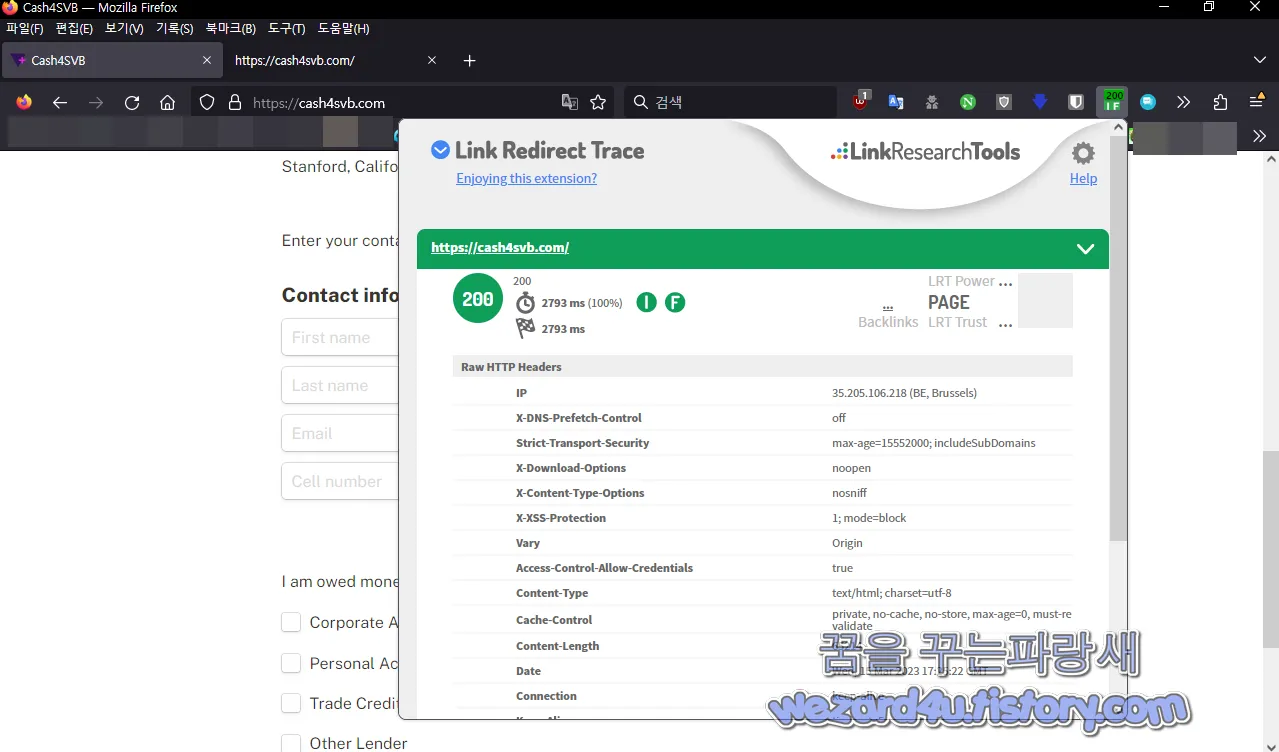Translate this page from the address bar icon
This screenshot has height=752, width=1279.
click(x=570, y=102)
